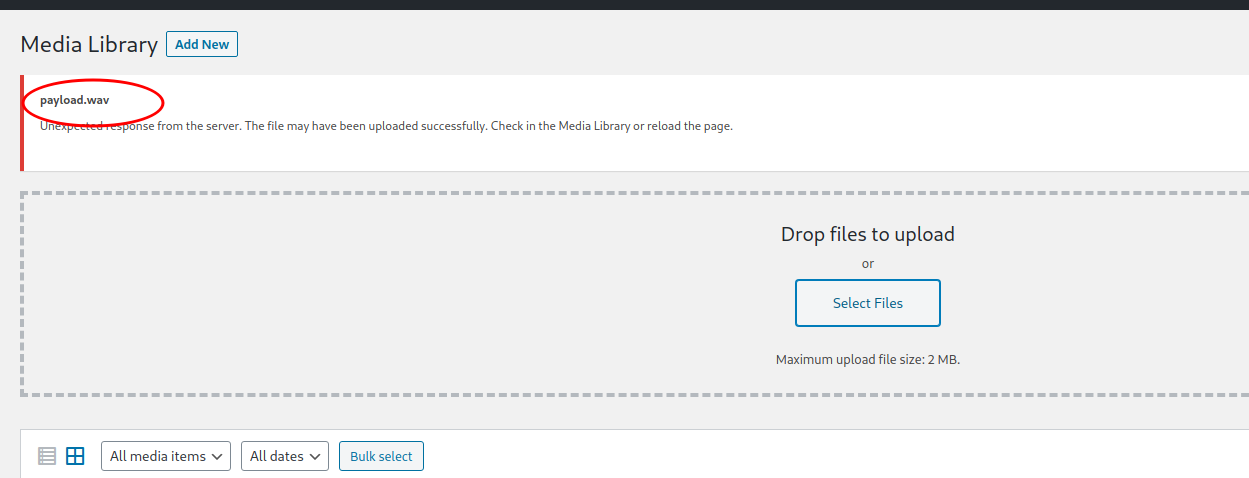Click the Media Library page heading
The width and height of the screenshot is (1249, 478).
[89, 44]
